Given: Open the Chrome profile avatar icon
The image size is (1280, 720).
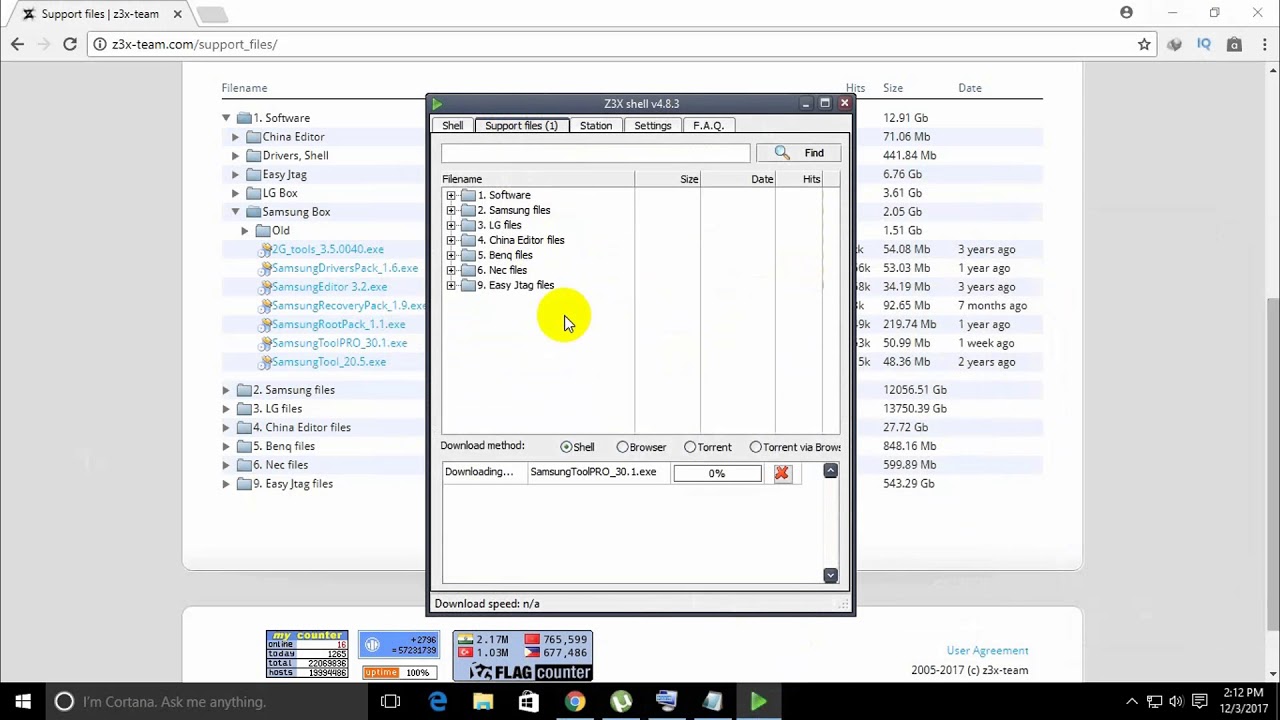Looking at the screenshot, I should click(1127, 13).
